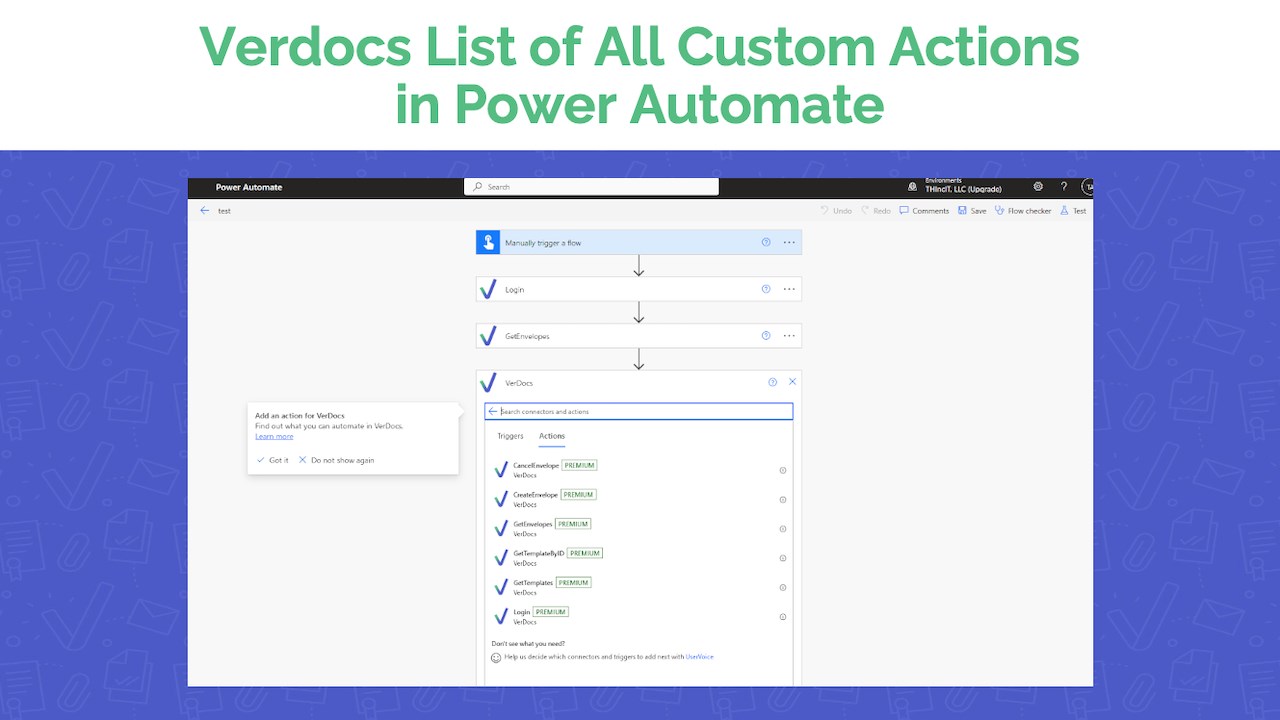Switch to the Triggers tab
Image resolution: width=1280 pixels, height=720 pixels.
click(x=510, y=436)
